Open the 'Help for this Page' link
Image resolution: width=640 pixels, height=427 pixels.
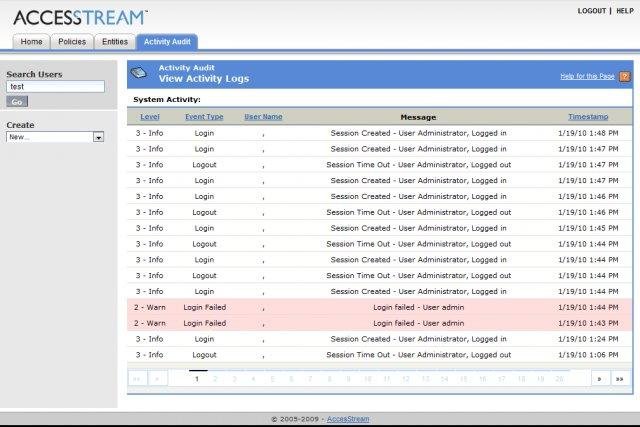click(x=587, y=76)
